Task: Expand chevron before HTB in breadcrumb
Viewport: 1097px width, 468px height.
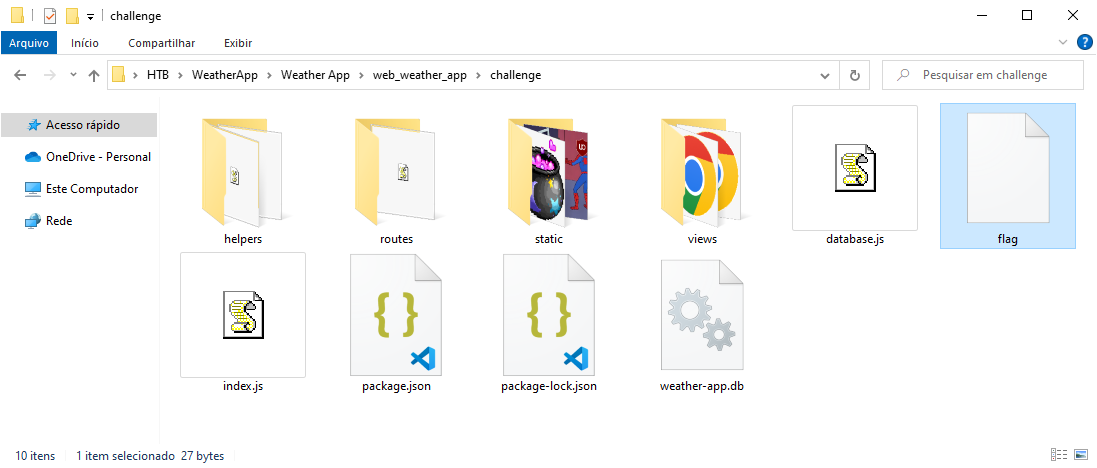Action: coord(135,75)
